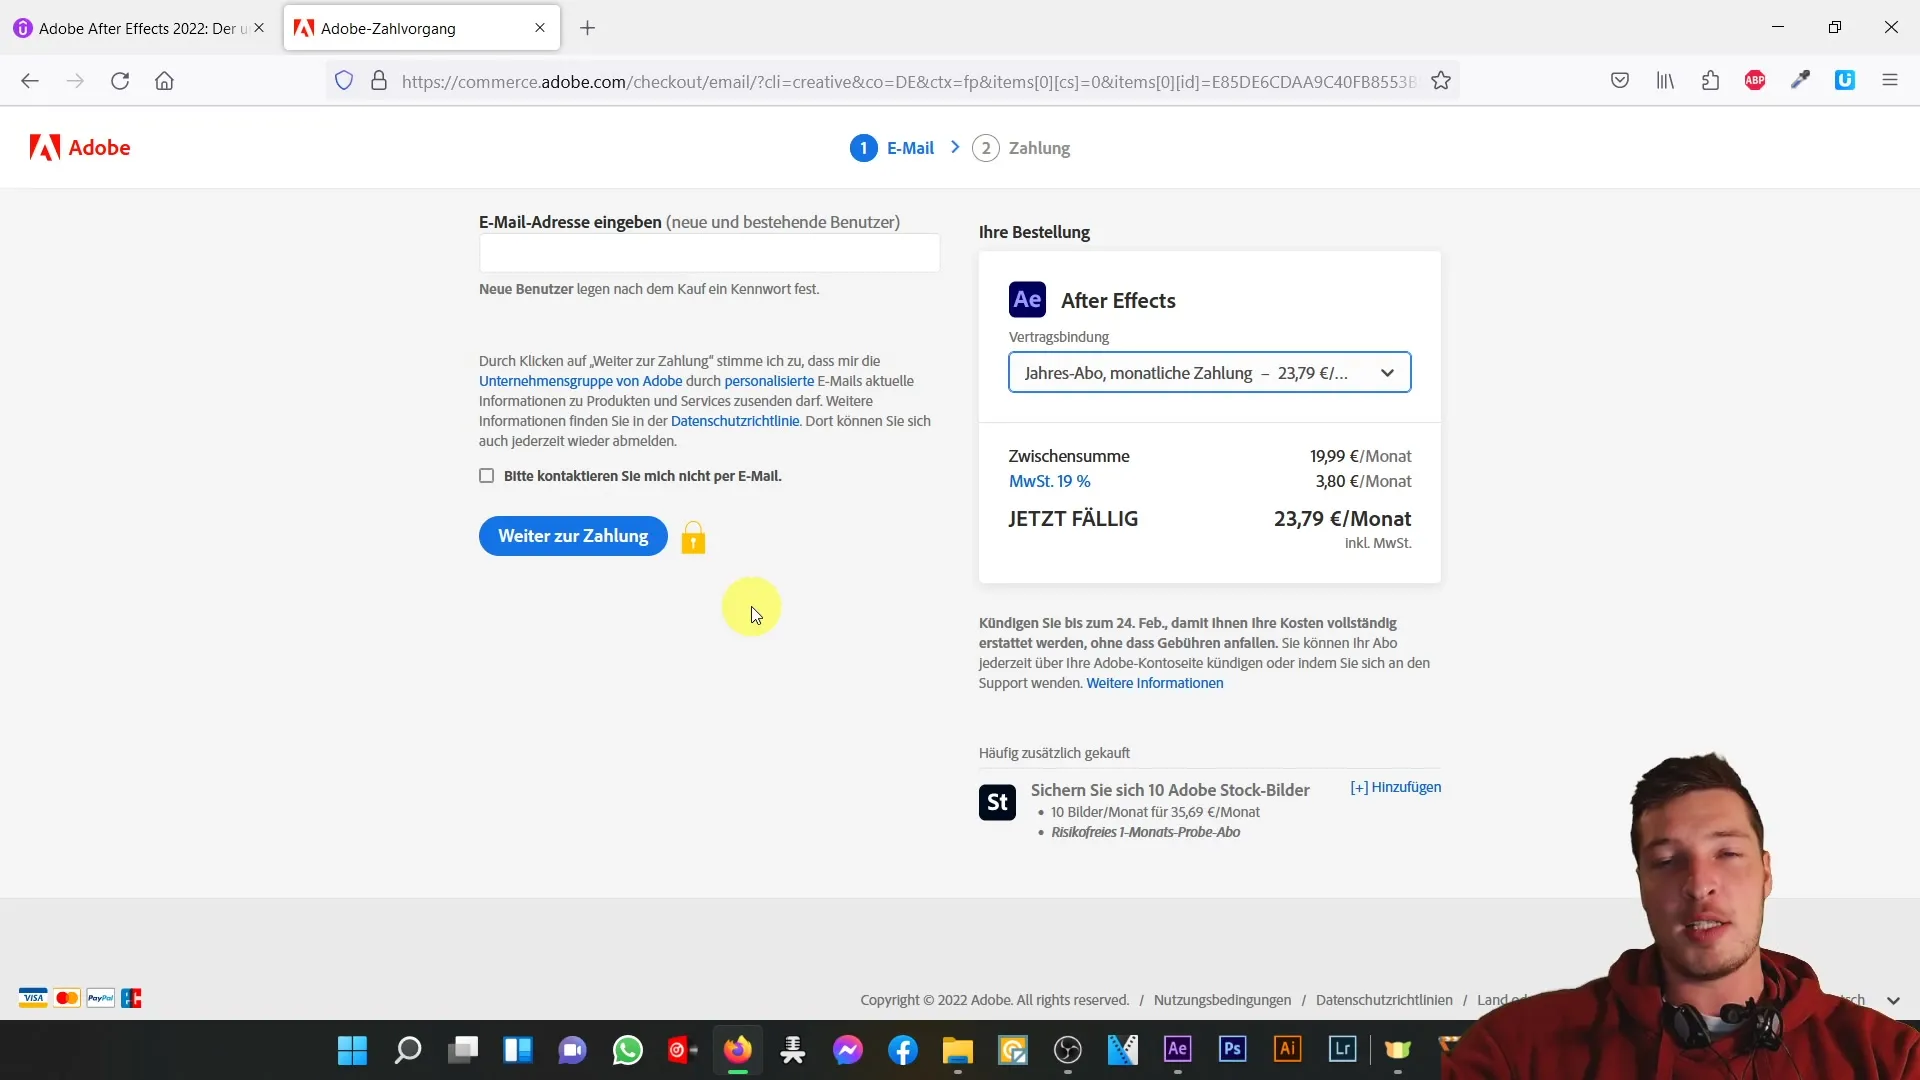The width and height of the screenshot is (1920, 1080).
Task: Open Lightroom from the taskbar
Action: (1342, 1049)
